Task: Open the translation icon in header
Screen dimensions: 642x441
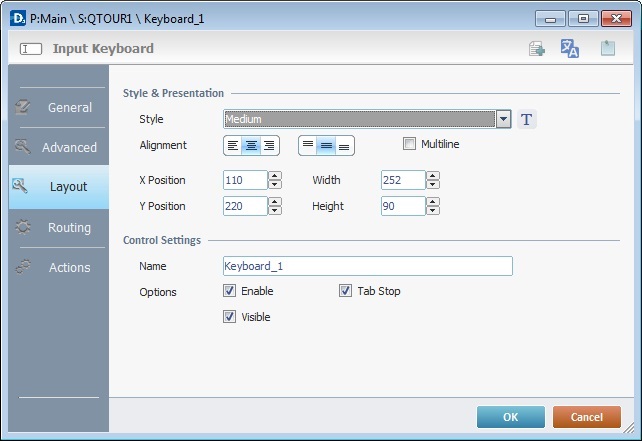Action: point(570,48)
